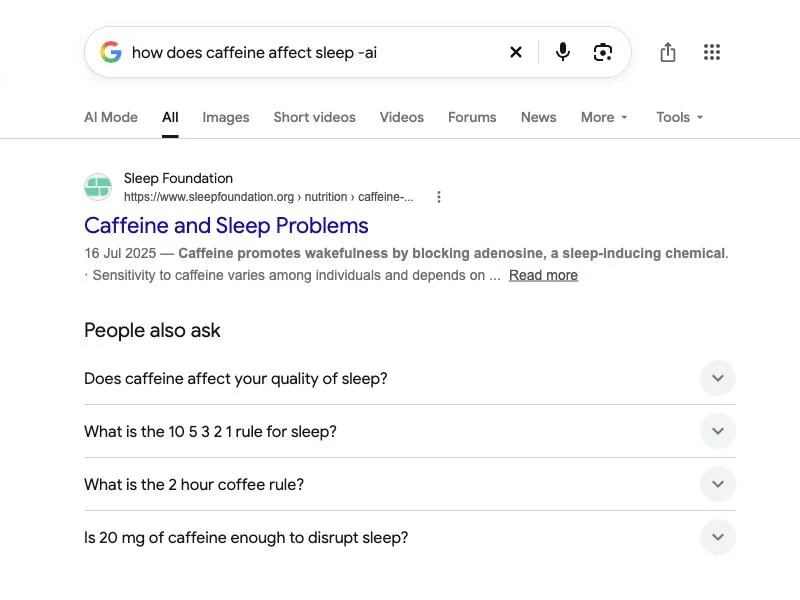Viewport: 800px width, 600px height.
Task: Go to Videos tab
Action: click(402, 117)
